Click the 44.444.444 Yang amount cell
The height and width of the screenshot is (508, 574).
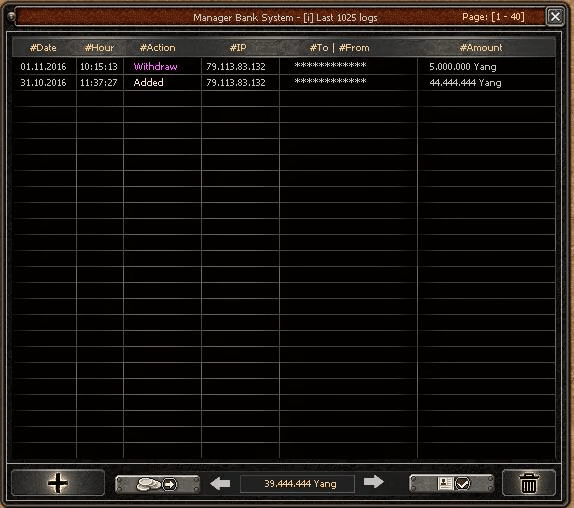tap(465, 83)
